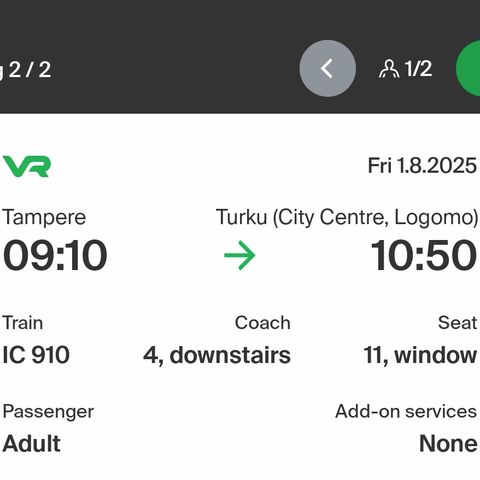
Task: Select the Turku (City Centre, Logomo) destination
Action: tap(347, 217)
